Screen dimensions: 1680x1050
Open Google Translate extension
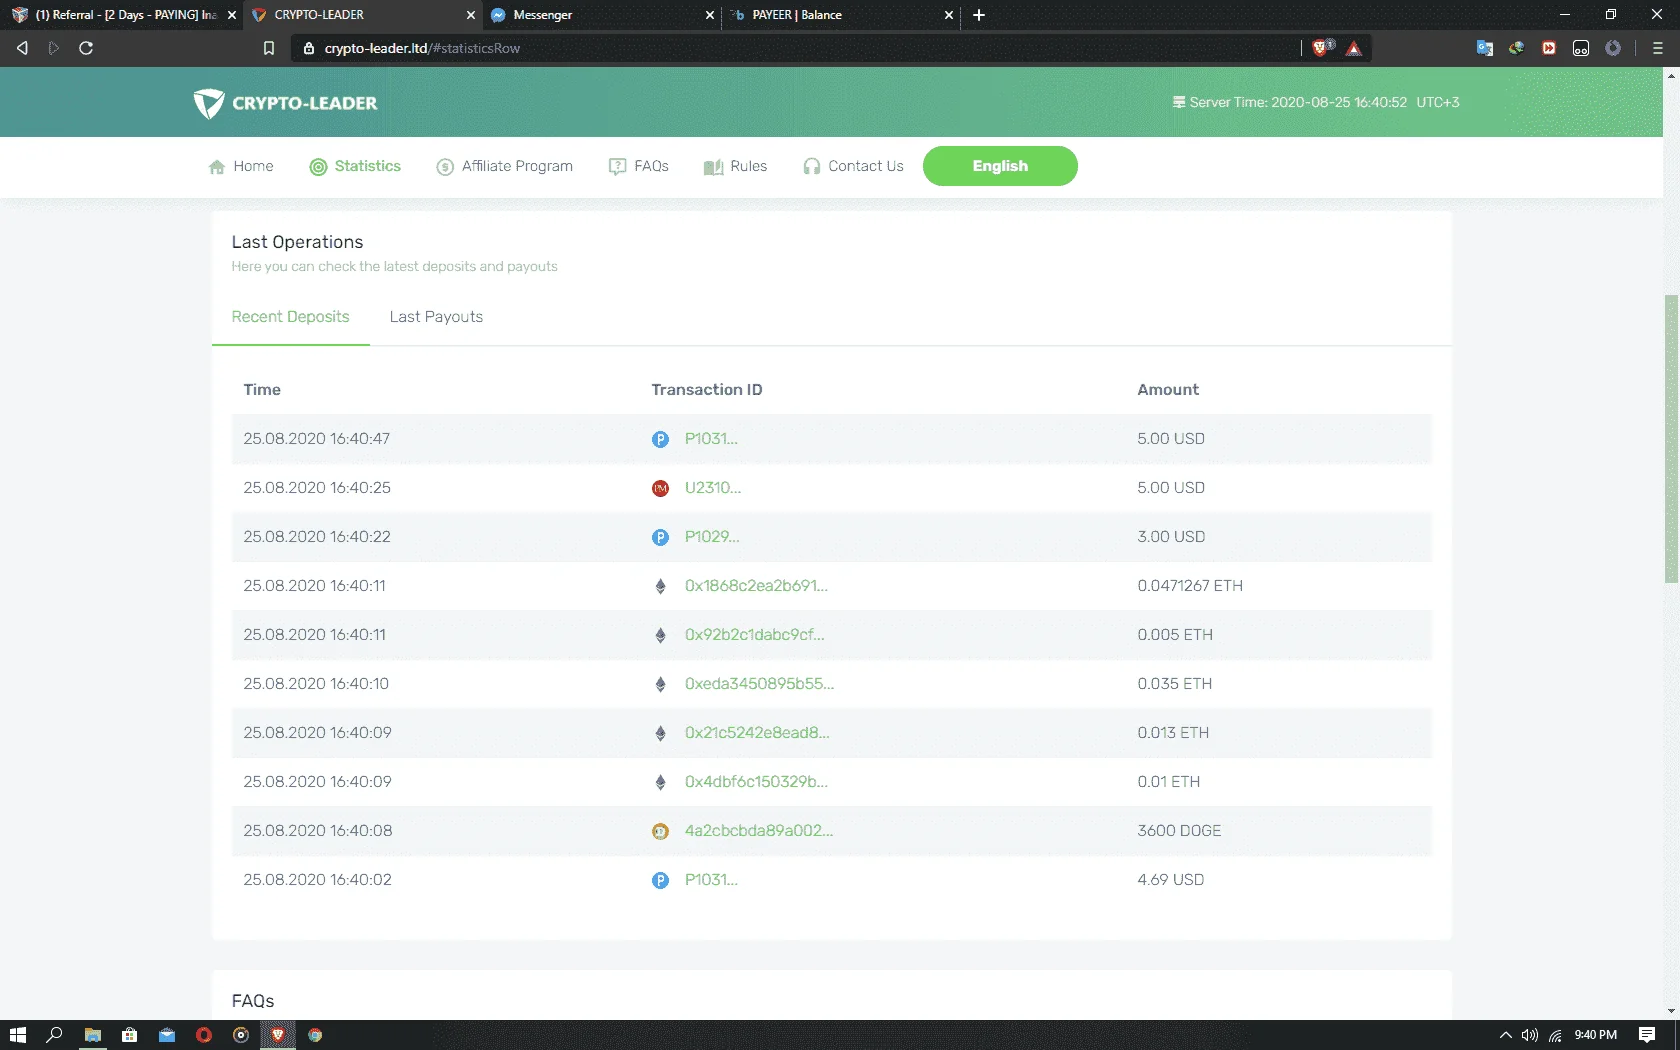click(x=1485, y=48)
